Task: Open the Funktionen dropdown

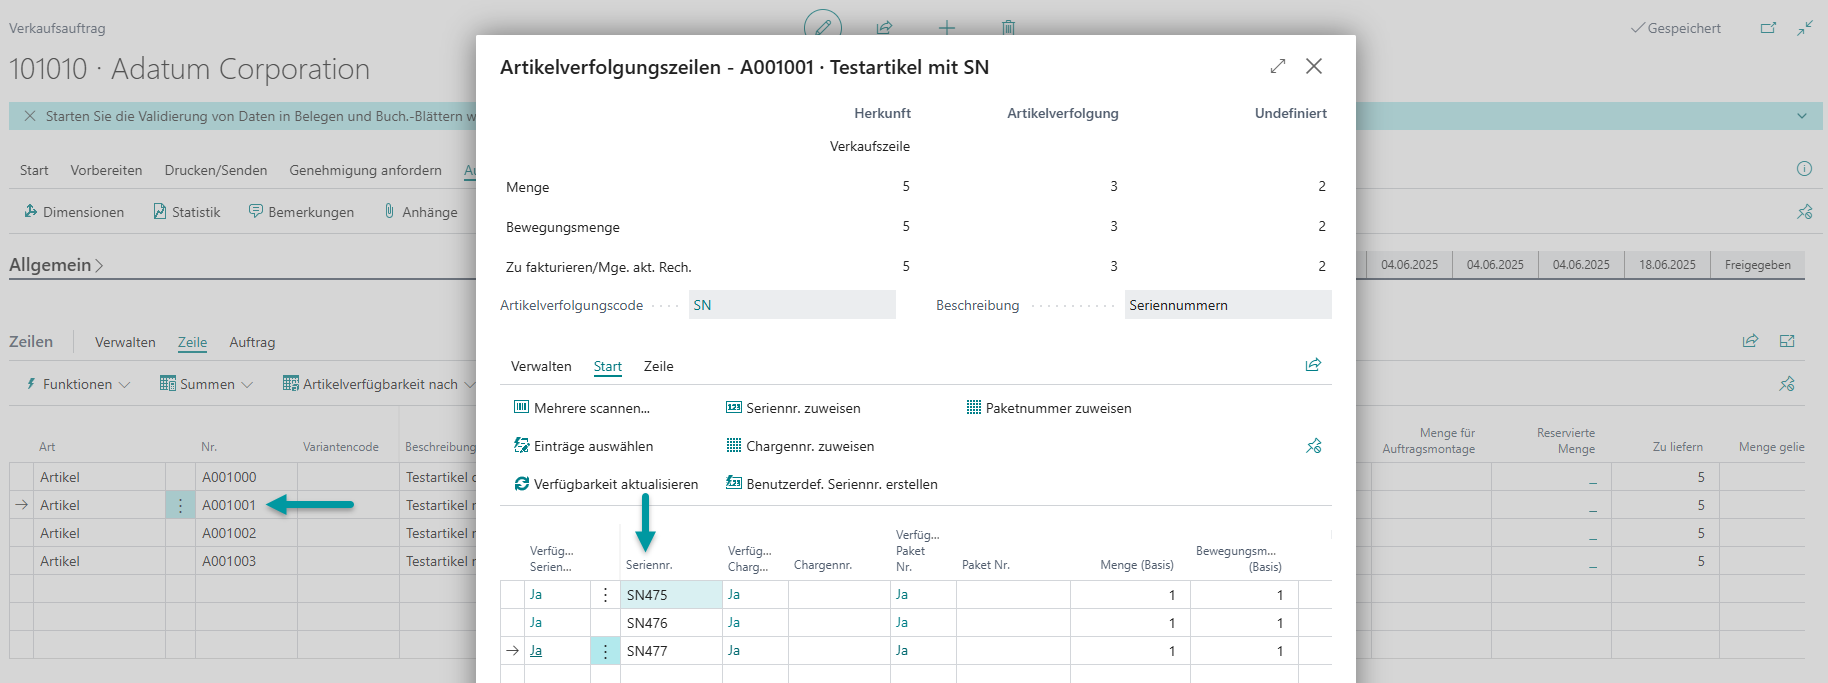Action: pyautogui.click(x=78, y=384)
